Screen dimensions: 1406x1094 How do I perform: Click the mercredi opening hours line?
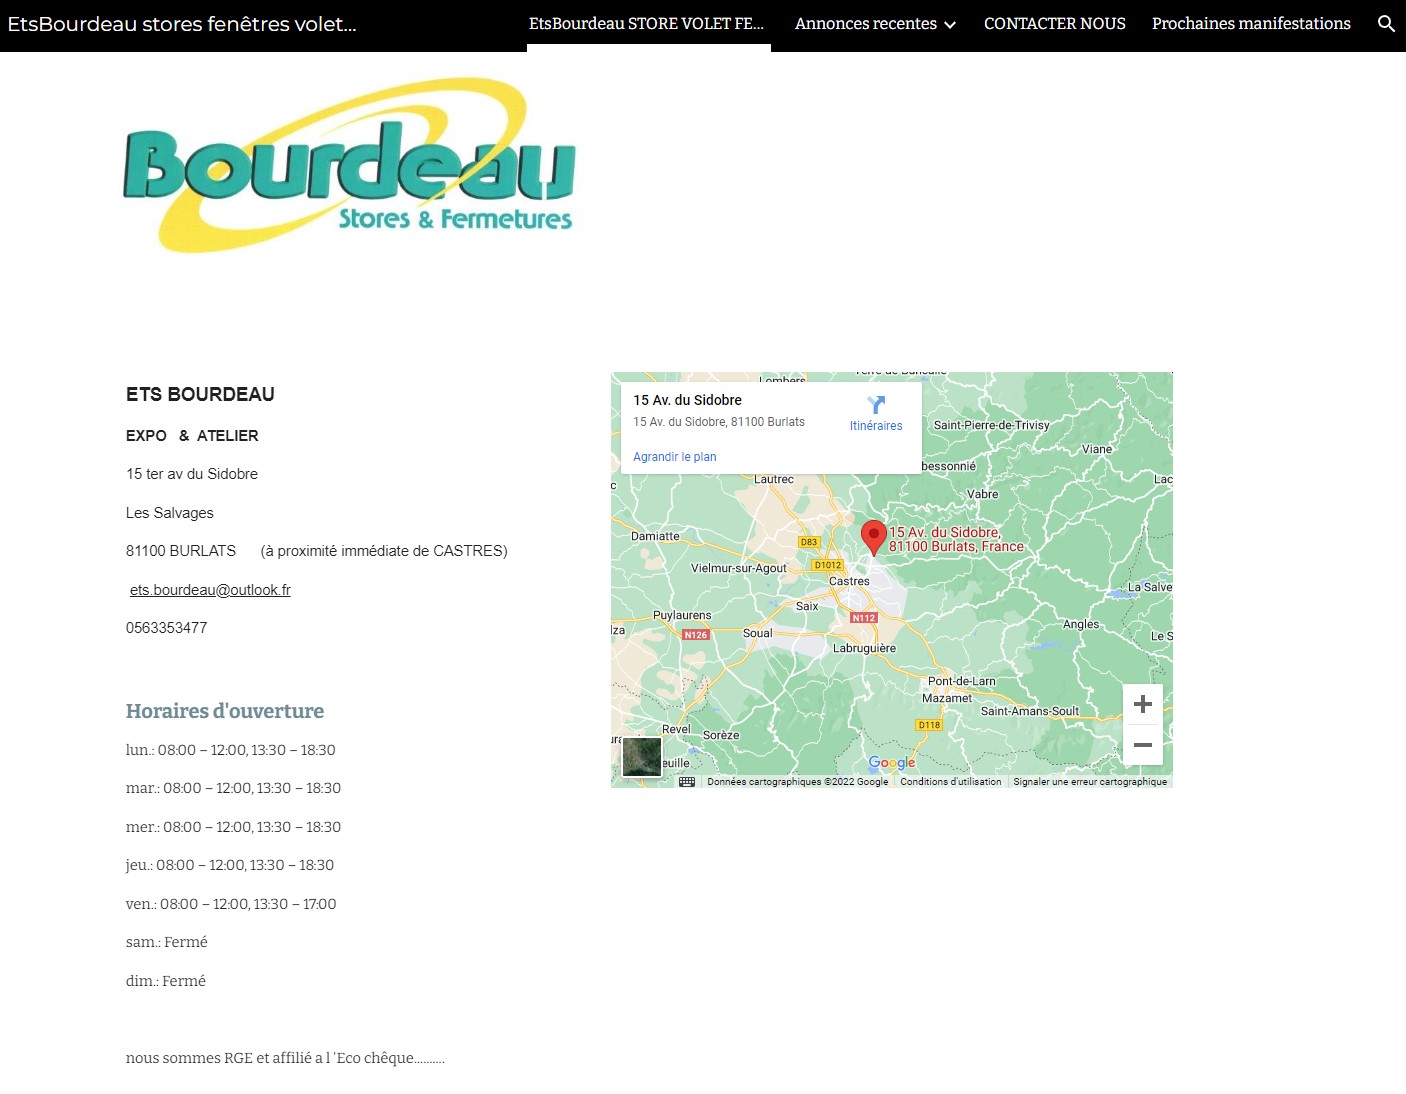point(233,827)
